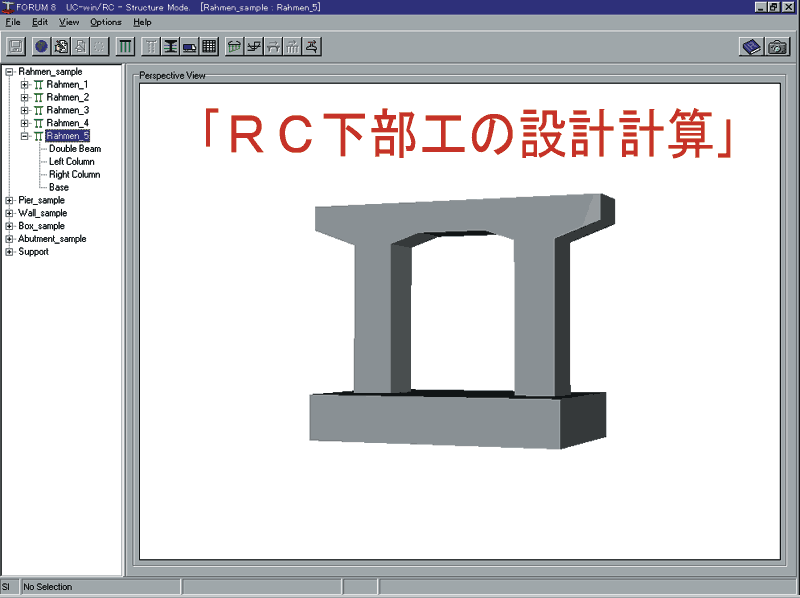Select Rahmen_1 in the tree
Image resolution: width=800 pixels, height=598 pixels.
coord(67,84)
